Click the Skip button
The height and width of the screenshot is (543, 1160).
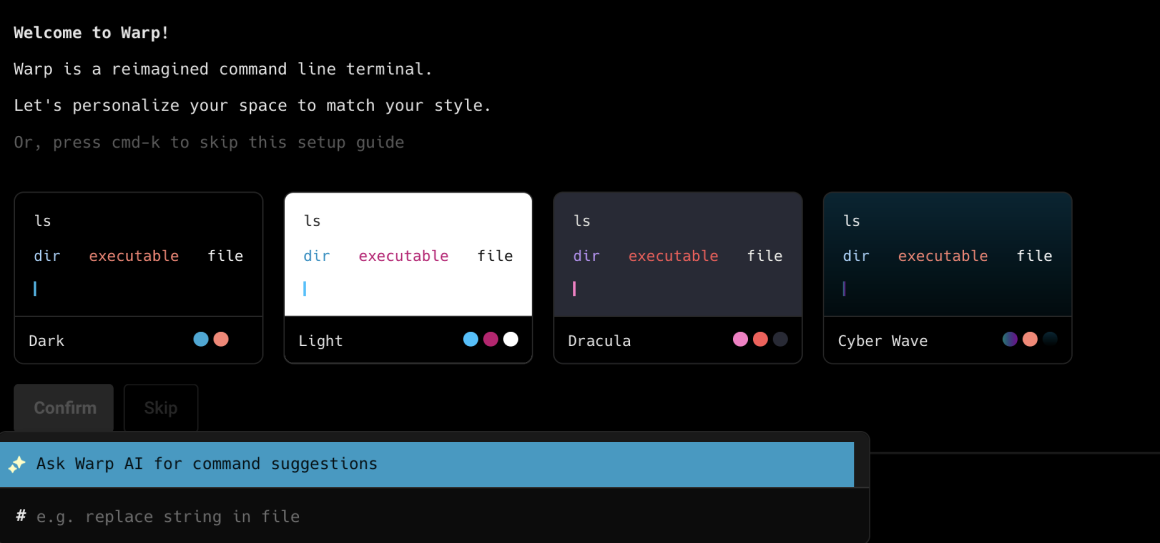(x=160, y=408)
